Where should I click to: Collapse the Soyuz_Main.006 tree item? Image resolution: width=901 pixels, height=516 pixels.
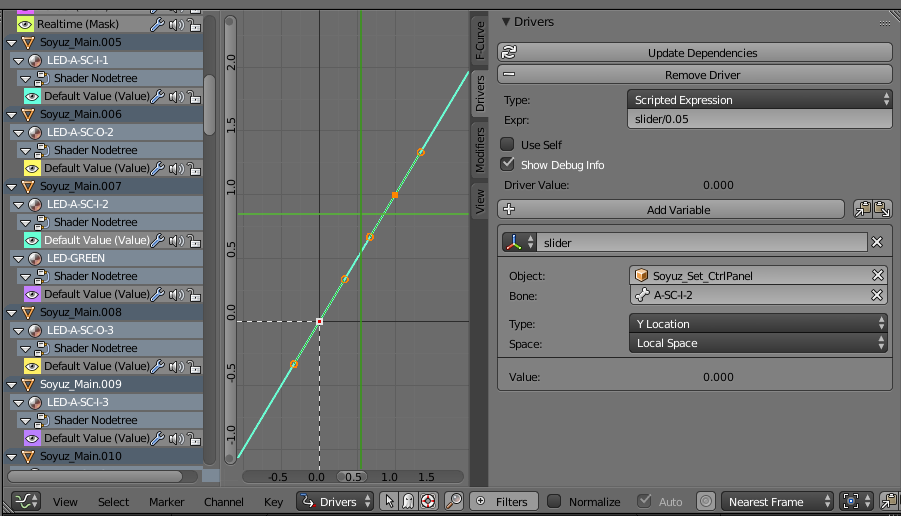(x=12, y=114)
